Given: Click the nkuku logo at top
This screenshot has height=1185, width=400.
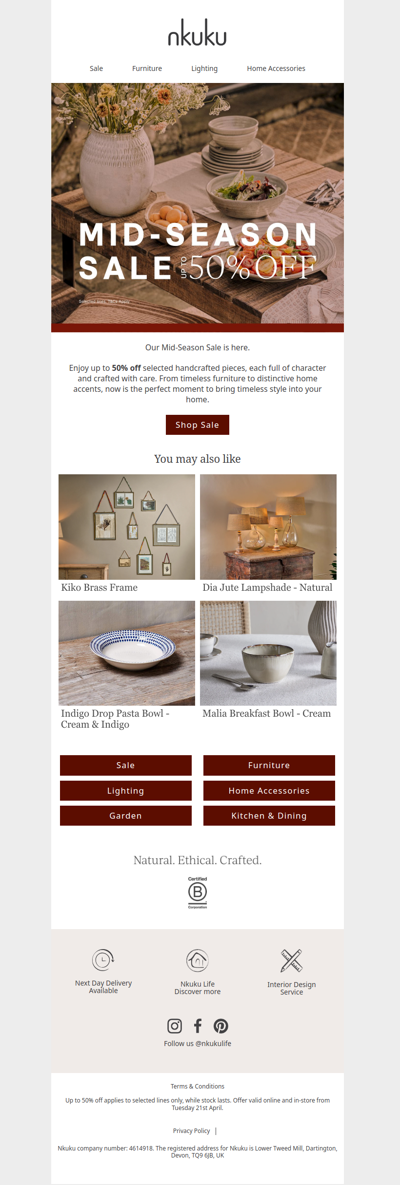Looking at the screenshot, I should pos(197,35).
